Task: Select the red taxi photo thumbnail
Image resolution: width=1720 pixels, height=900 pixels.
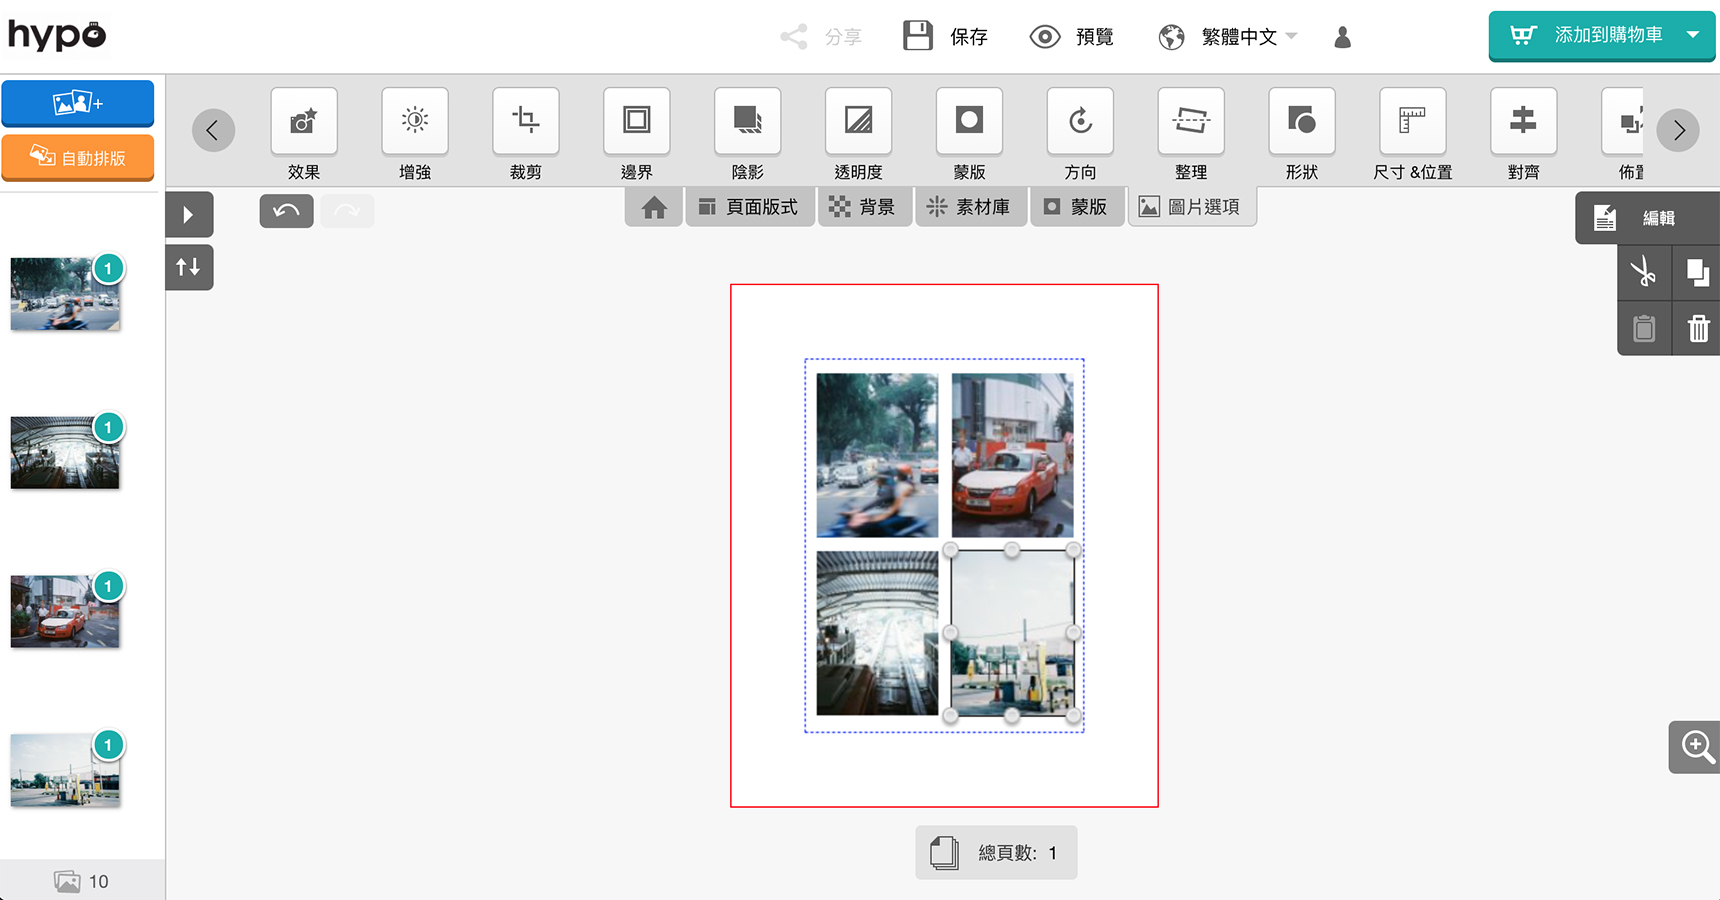Action: [65, 611]
